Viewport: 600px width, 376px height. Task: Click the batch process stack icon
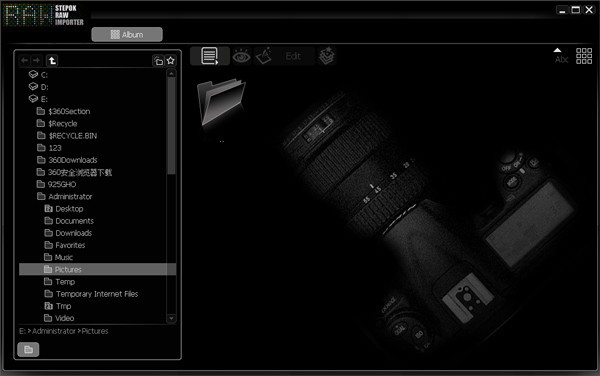tap(326, 56)
